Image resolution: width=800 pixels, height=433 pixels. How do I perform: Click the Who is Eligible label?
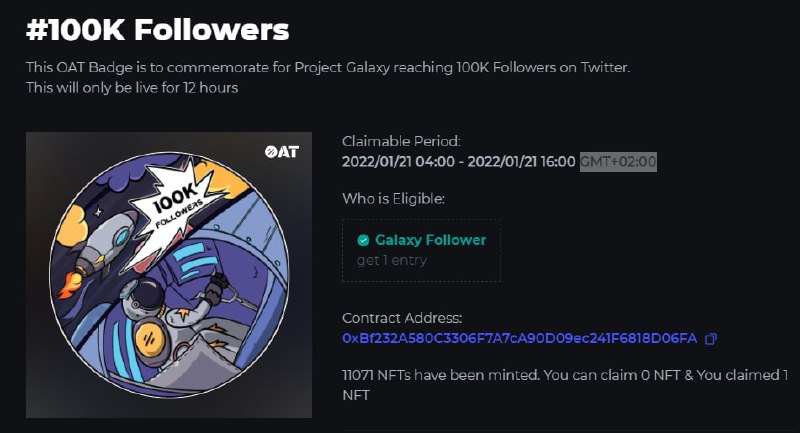pos(393,198)
